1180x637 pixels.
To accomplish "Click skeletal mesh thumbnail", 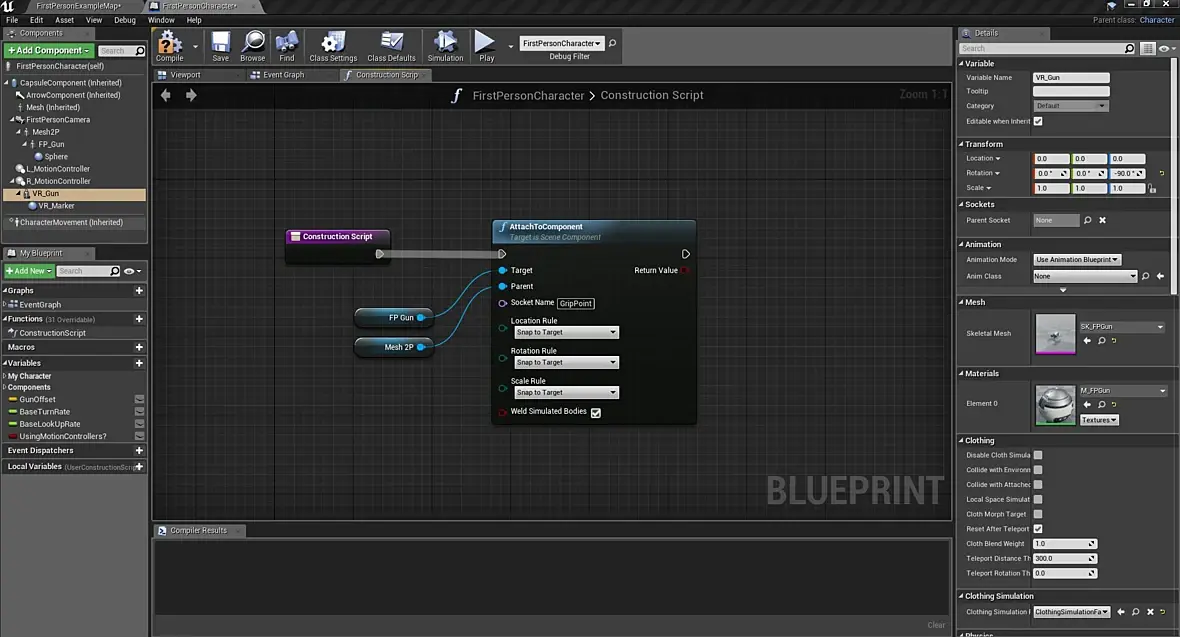I will pyautogui.click(x=1055, y=333).
